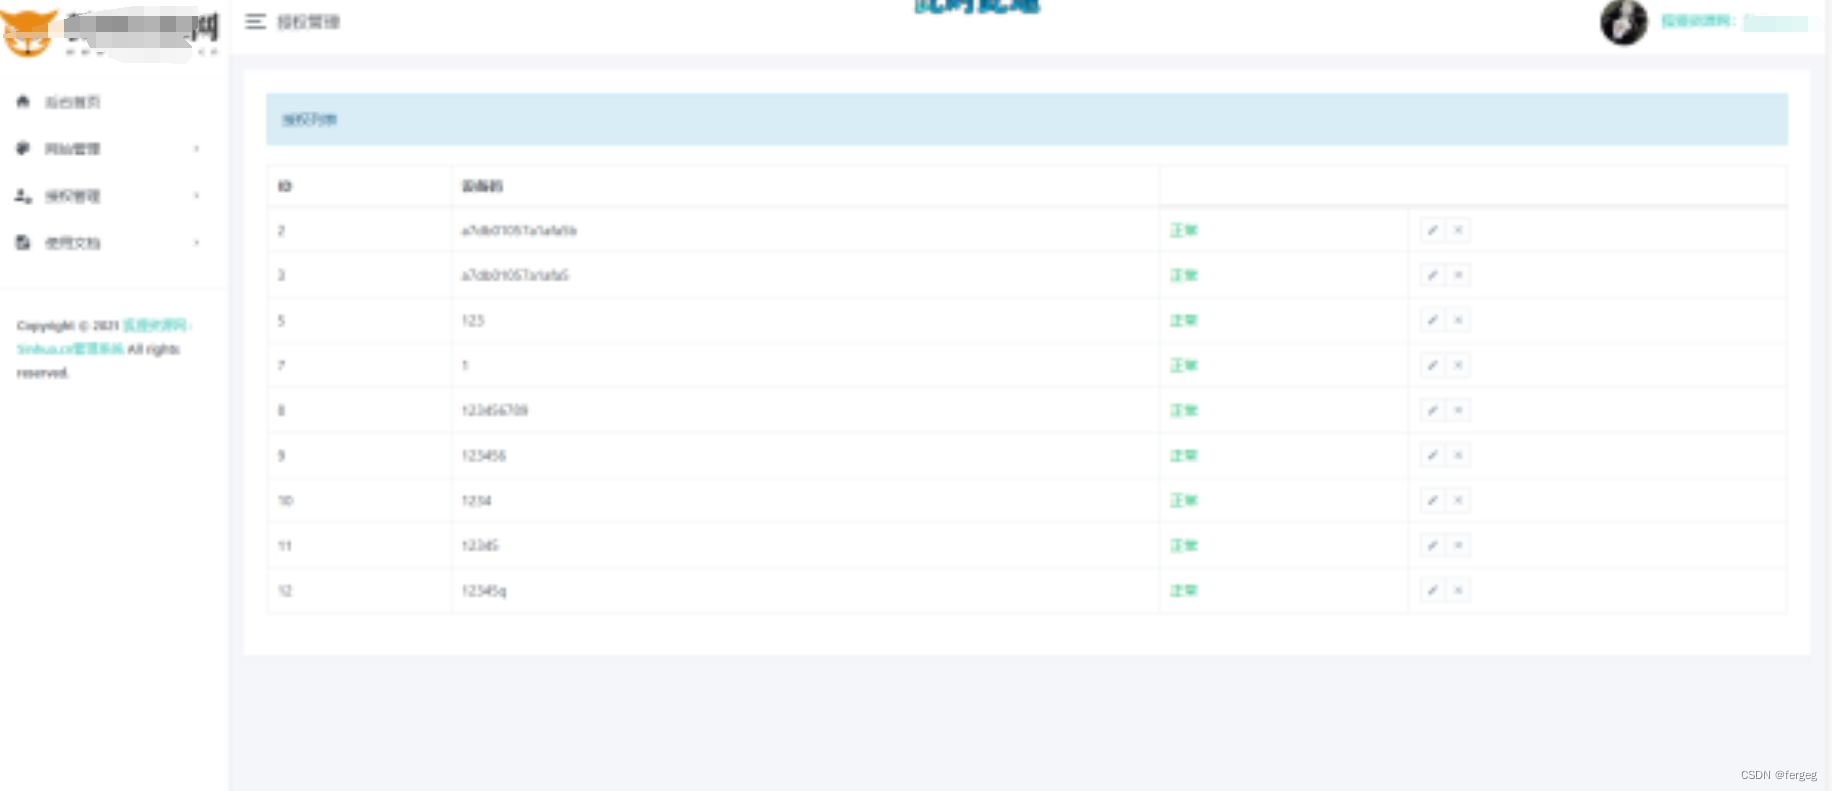
Task: Expand the 授权管理 sidebar menu arrow
Action: [x=196, y=196]
